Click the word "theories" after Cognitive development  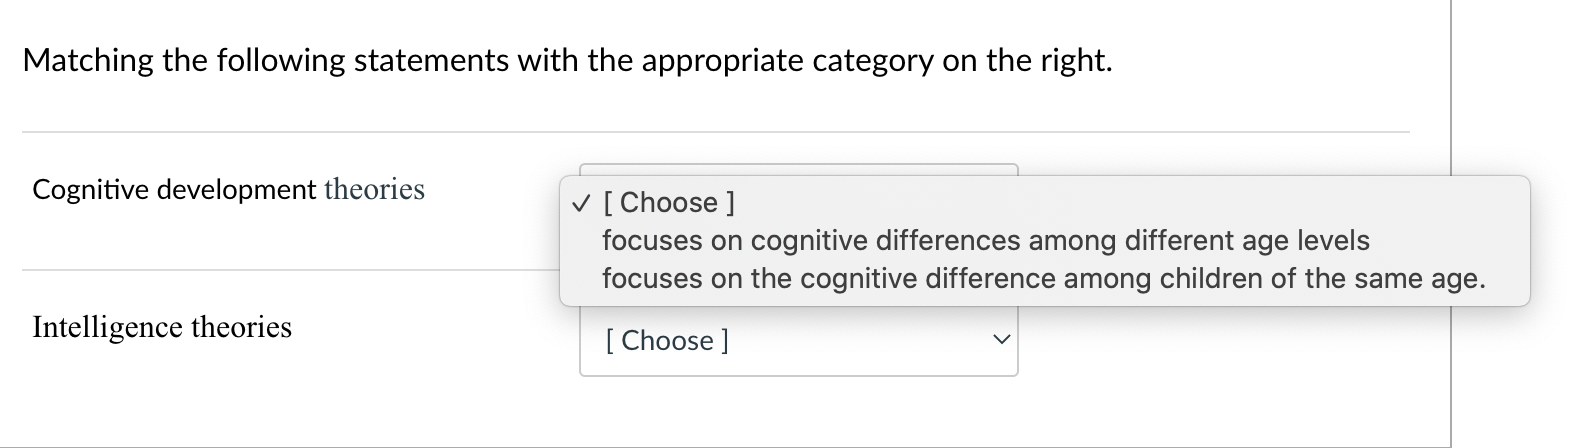pyautogui.click(x=374, y=190)
